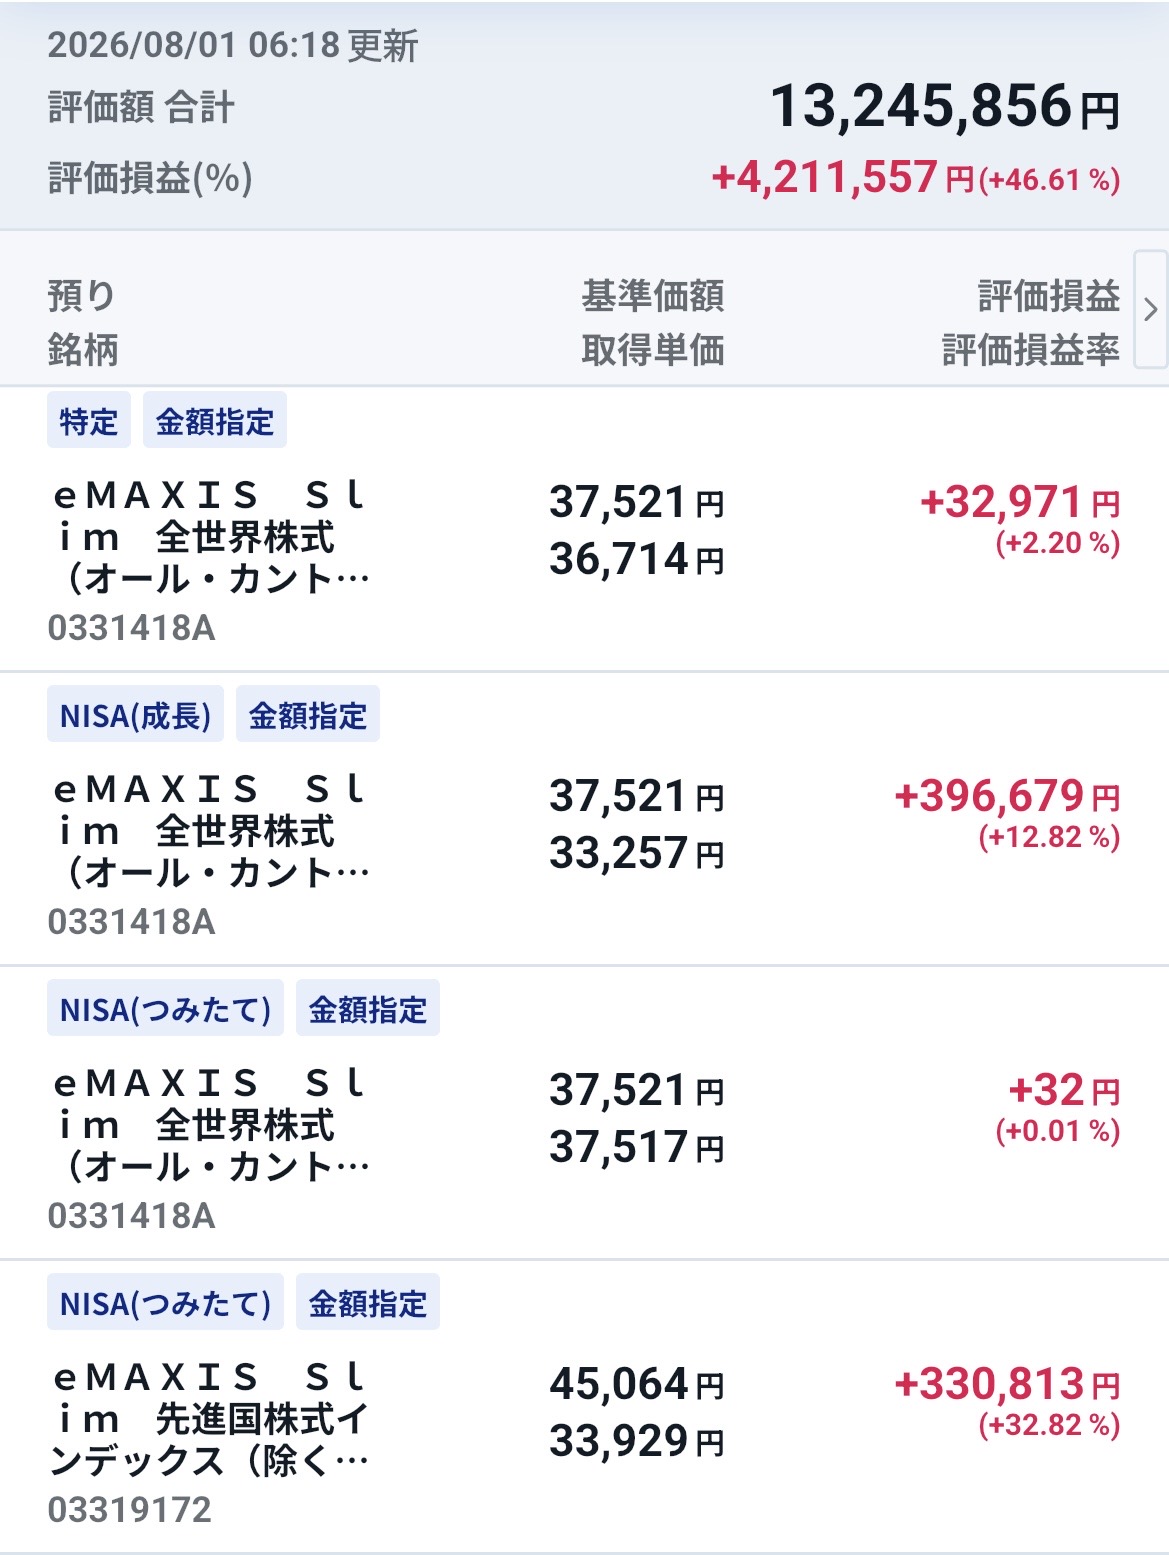This screenshot has height=1555, width=1169.
Task: Tap 金額指定 tag next to 特定
Action: coord(215,421)
